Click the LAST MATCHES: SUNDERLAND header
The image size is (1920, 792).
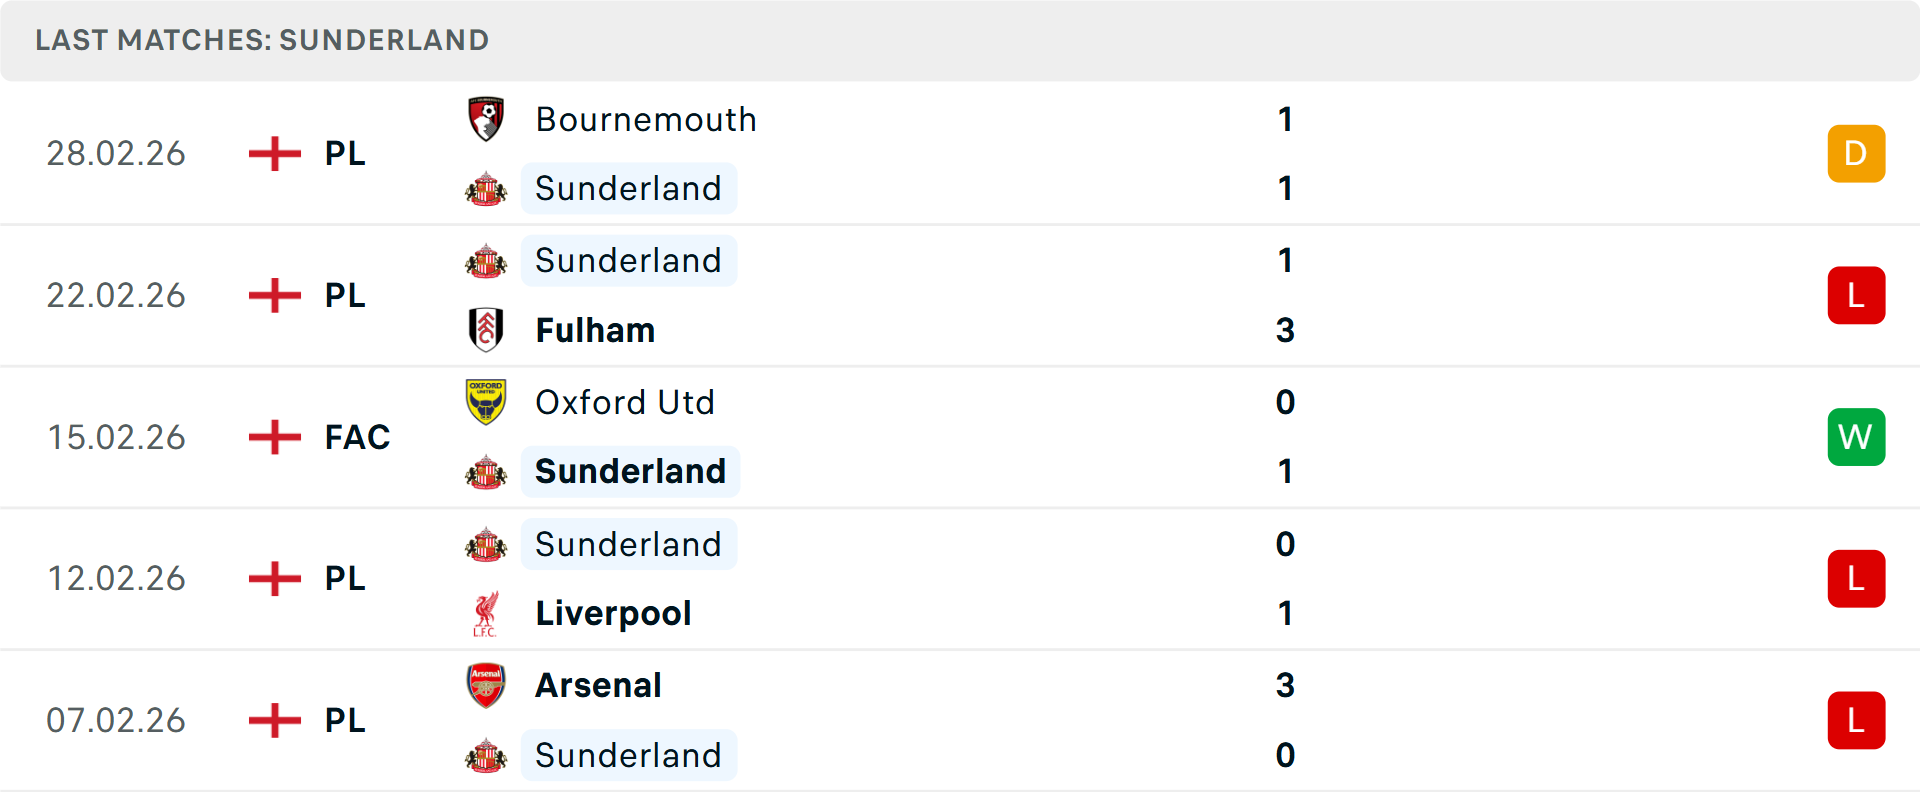coord(262,40)
